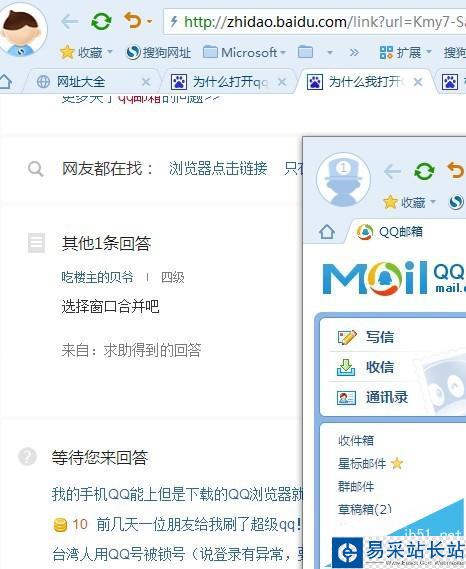Expand the 收藏 dropdown in QQ邮箱 window
466x569 pixels.
coord(433,201)
